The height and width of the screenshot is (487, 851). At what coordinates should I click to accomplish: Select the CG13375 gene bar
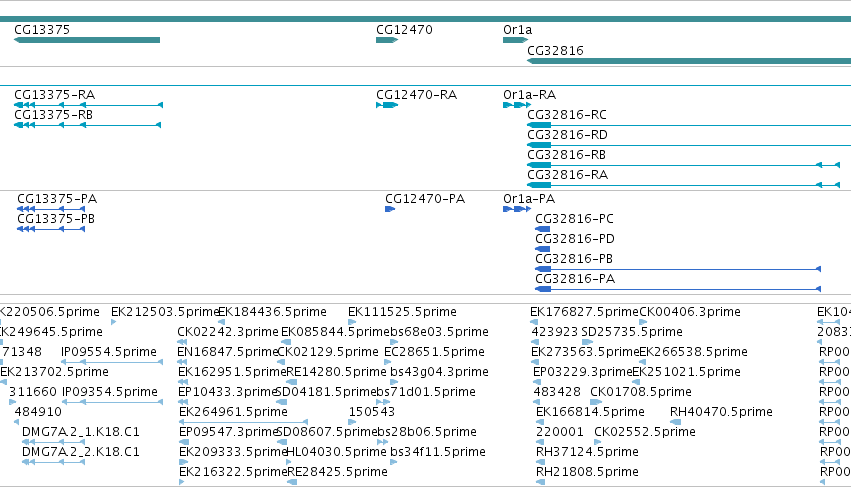click(87, 40)
